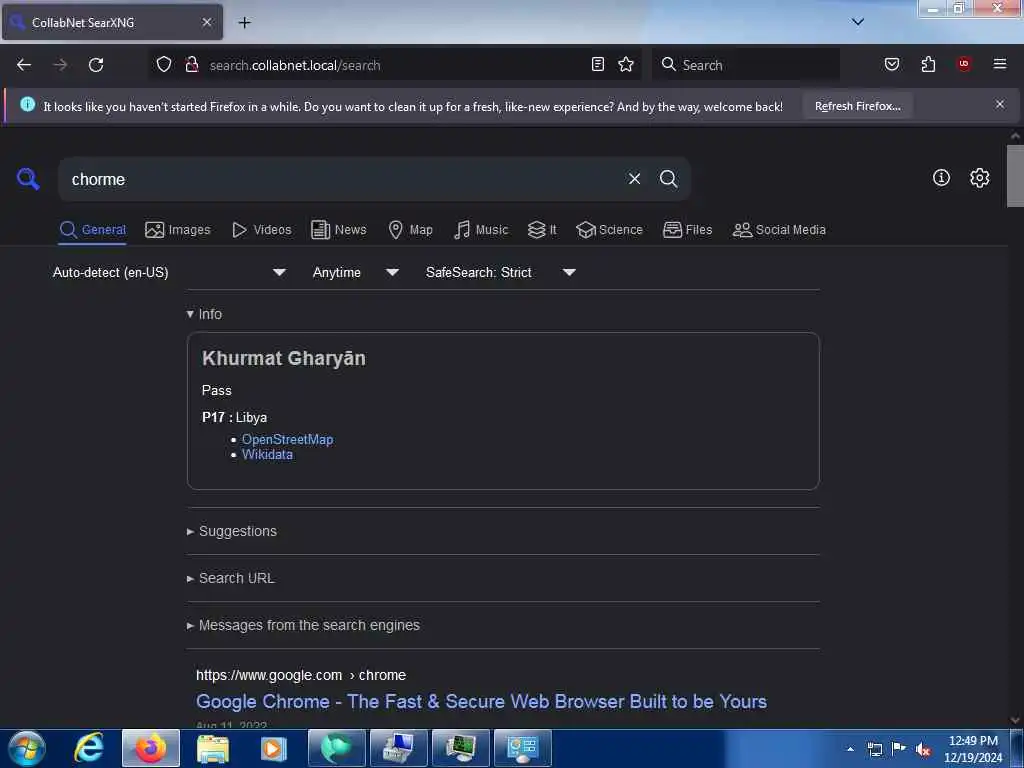Open Firefox hamburger menu
This screenshot has width=1024, height=768.
[x=1000, y=64]
